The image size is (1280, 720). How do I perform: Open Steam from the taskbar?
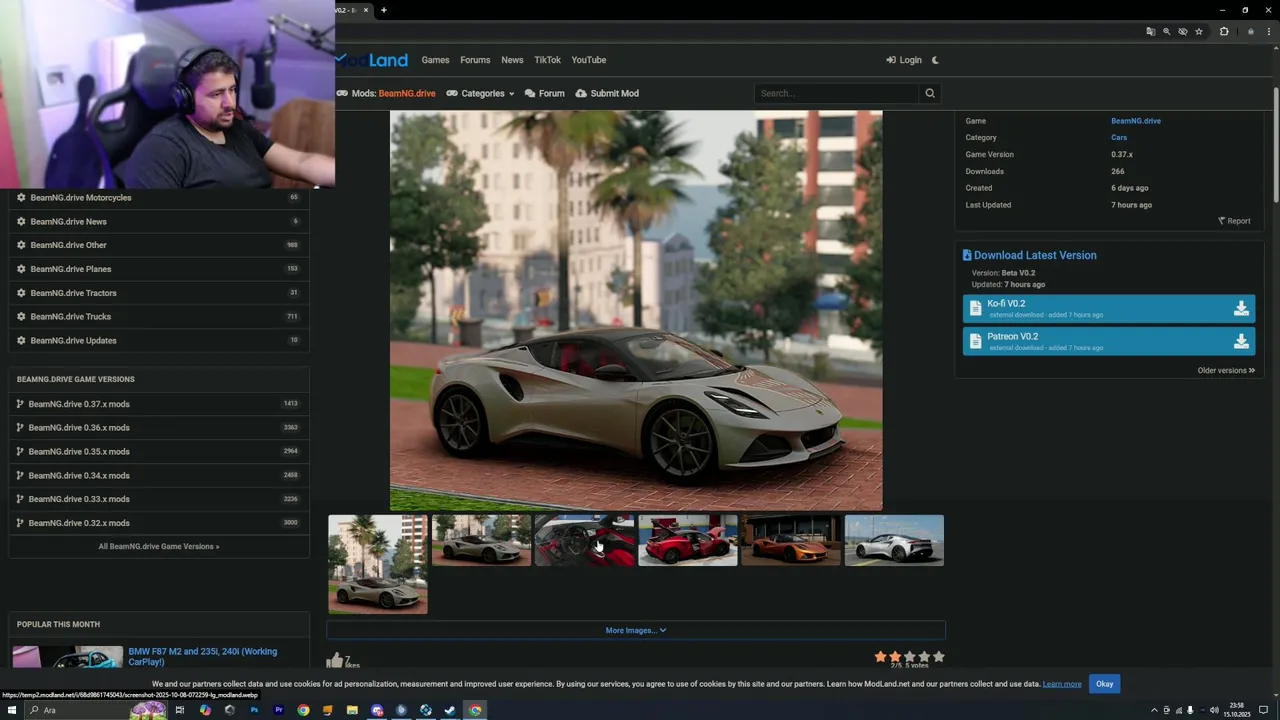(450, 710)
